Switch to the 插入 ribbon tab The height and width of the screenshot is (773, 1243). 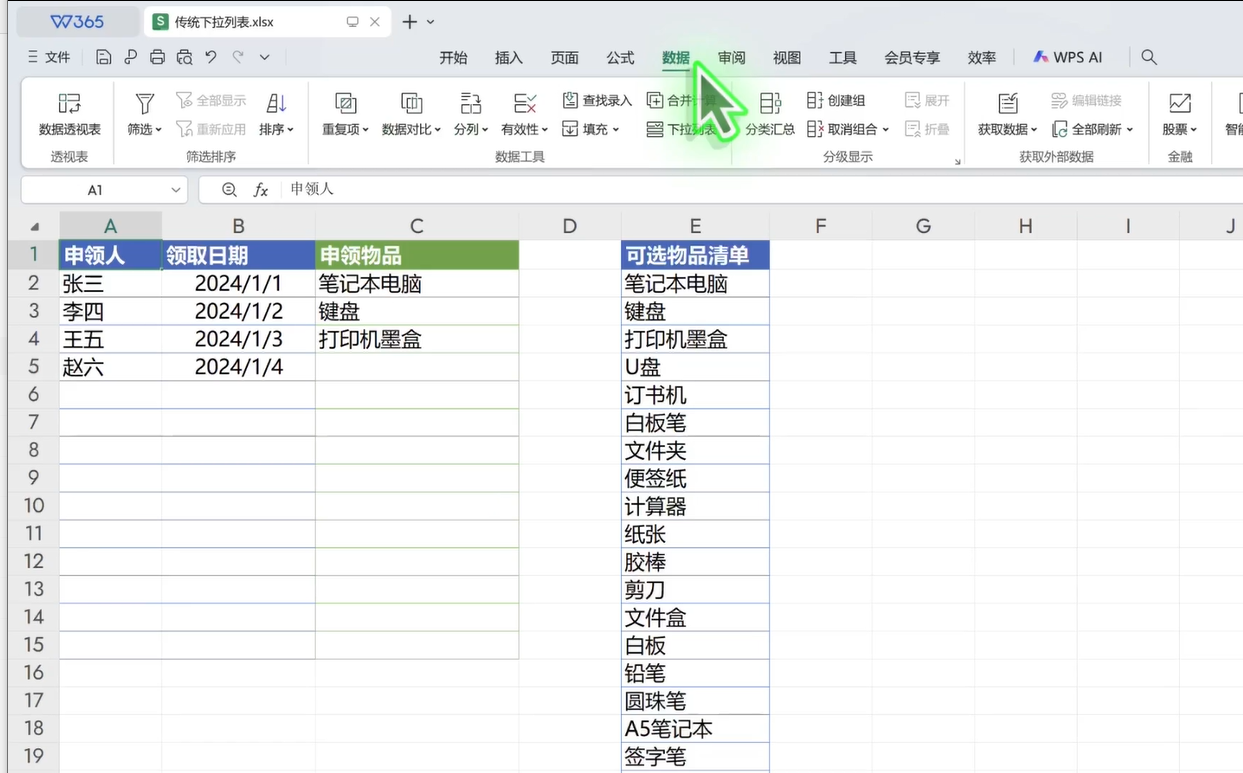[x=509, y=58]
